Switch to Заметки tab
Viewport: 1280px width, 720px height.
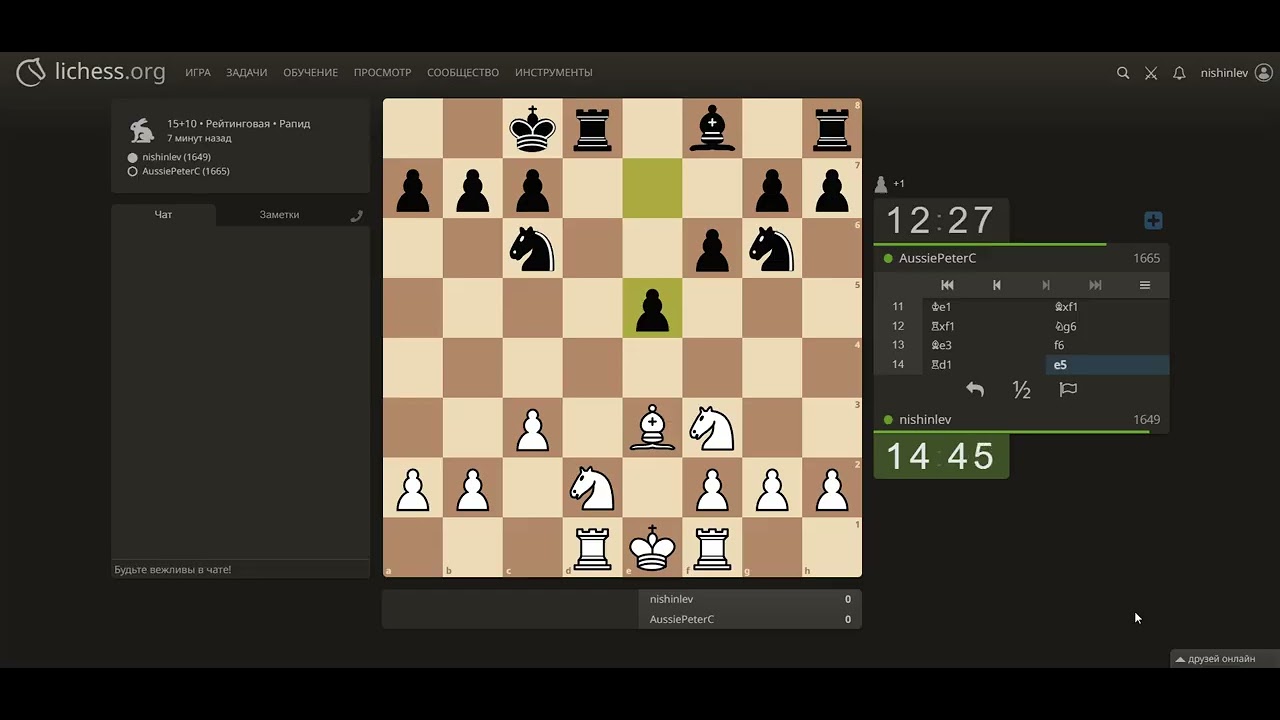pyautogui.click(x=279, y=214)
